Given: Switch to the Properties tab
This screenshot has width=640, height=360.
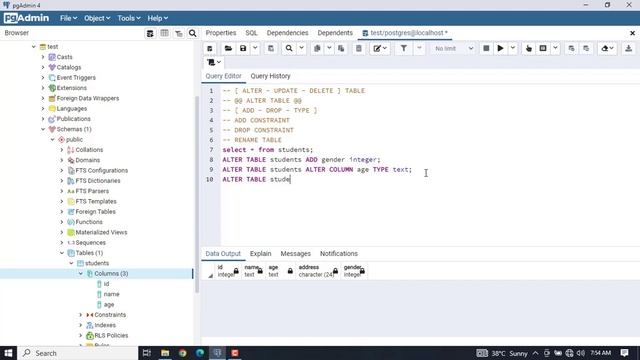Looking at the screenshot, I should click(221, 33).
